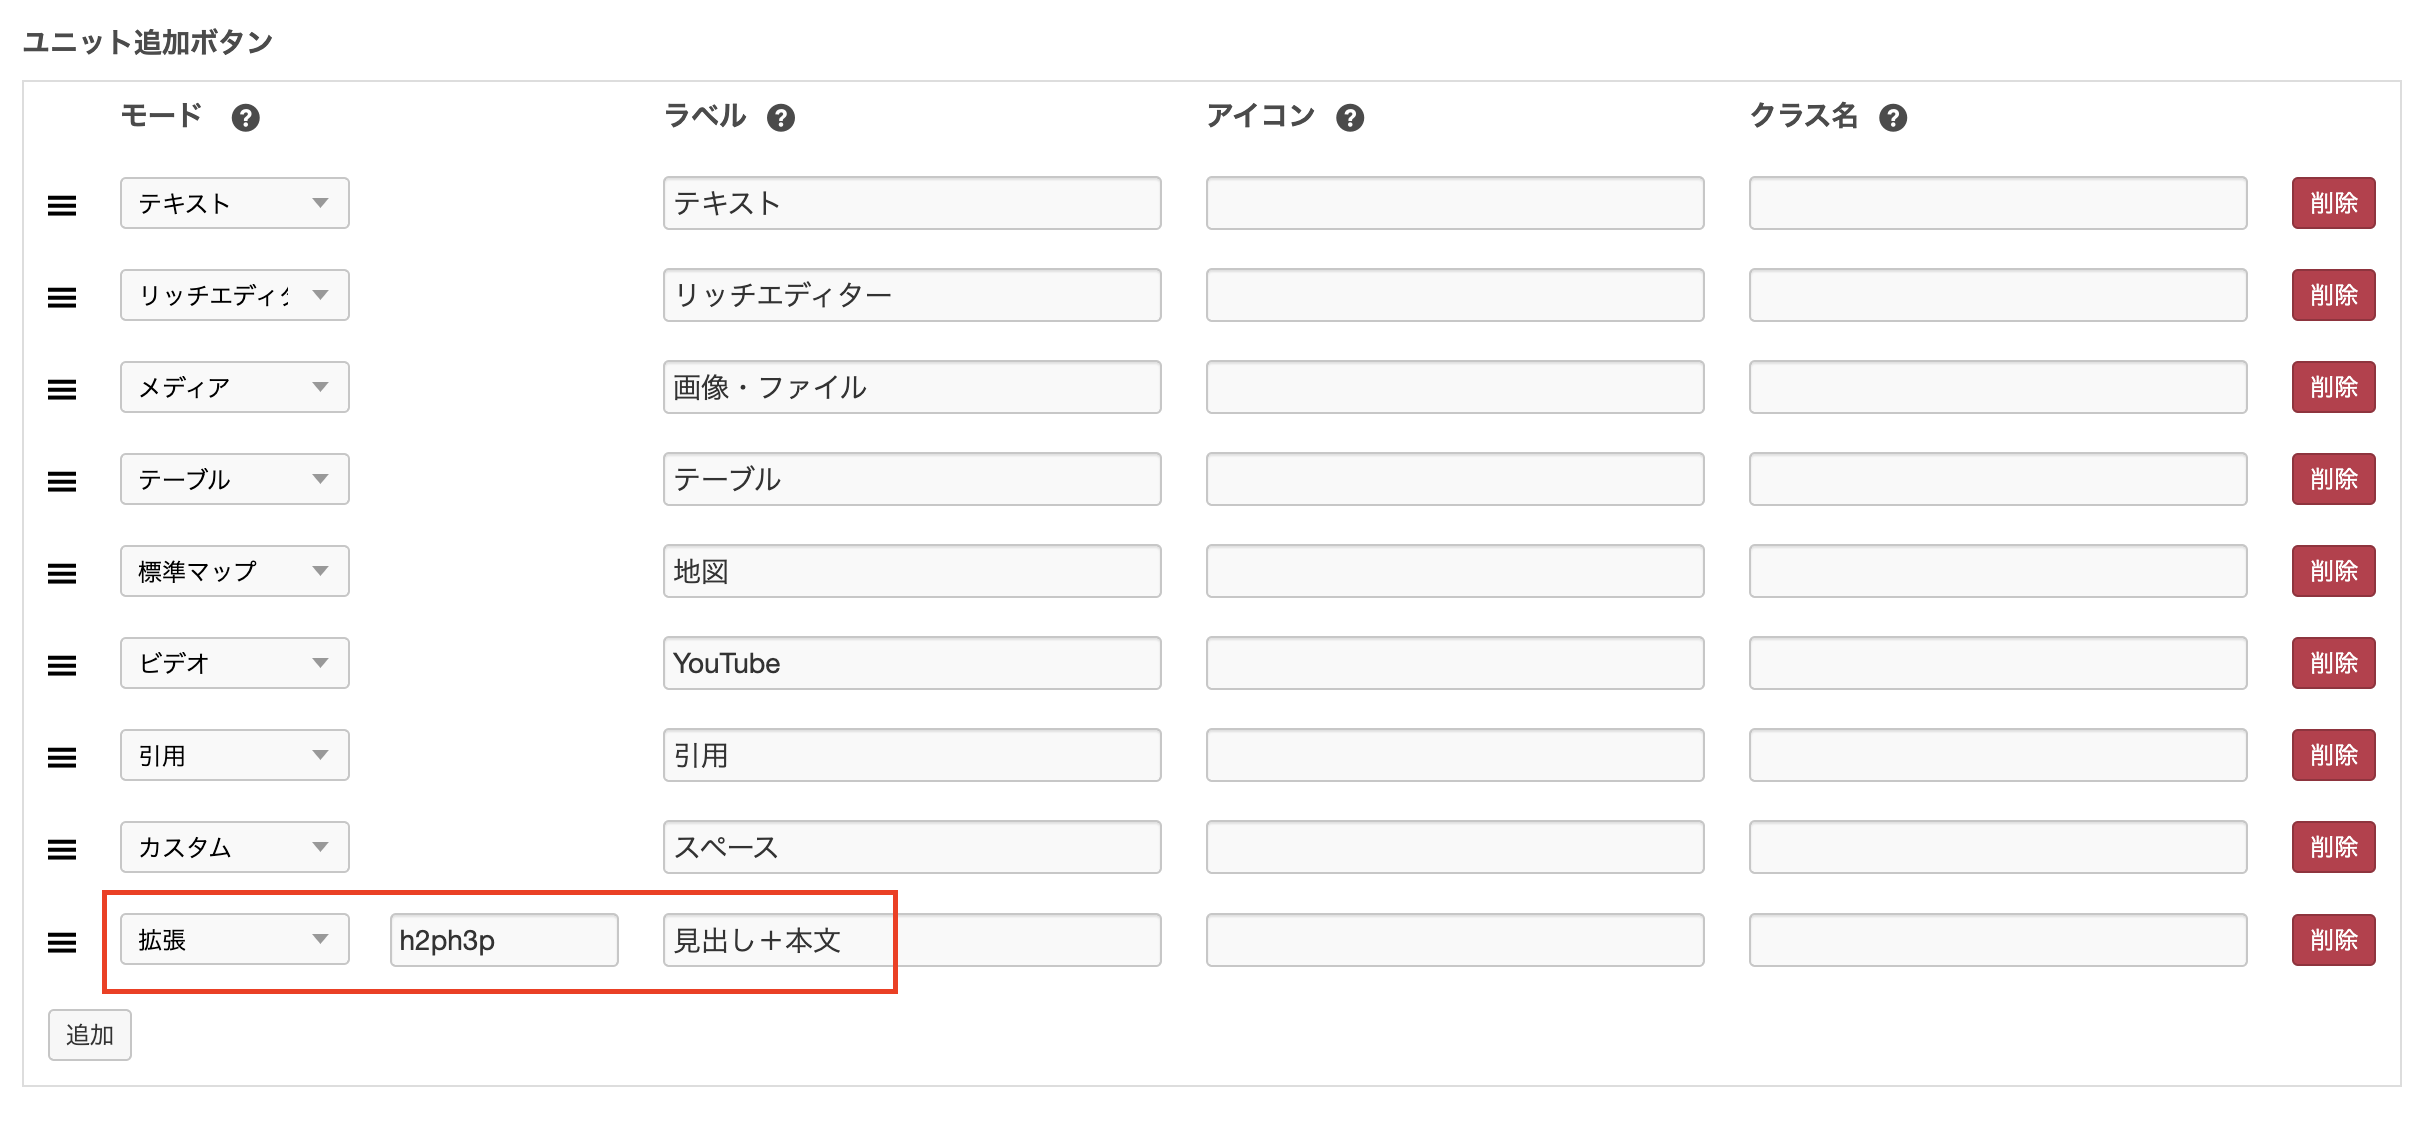Click the drag handle for the メディア row
2430x1126 pixels.
click(x=62, y=389)
